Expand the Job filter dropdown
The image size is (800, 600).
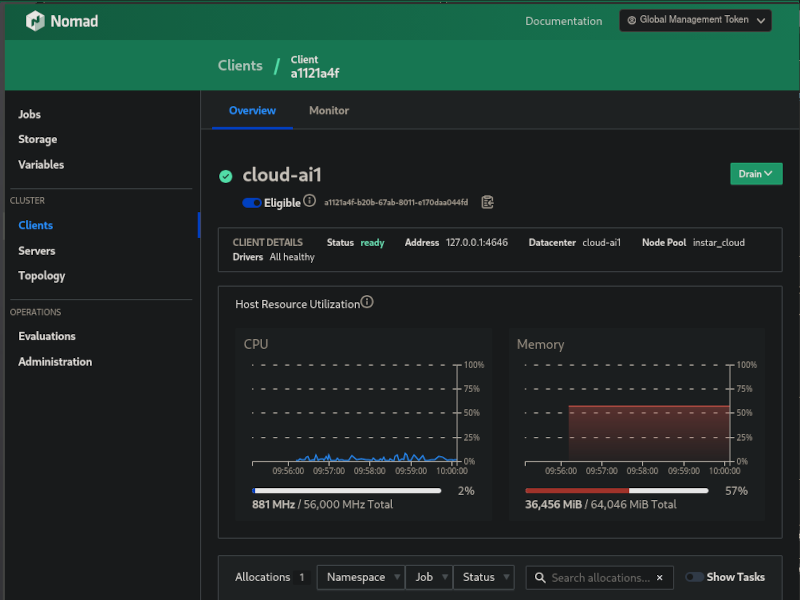click(429, 577)
